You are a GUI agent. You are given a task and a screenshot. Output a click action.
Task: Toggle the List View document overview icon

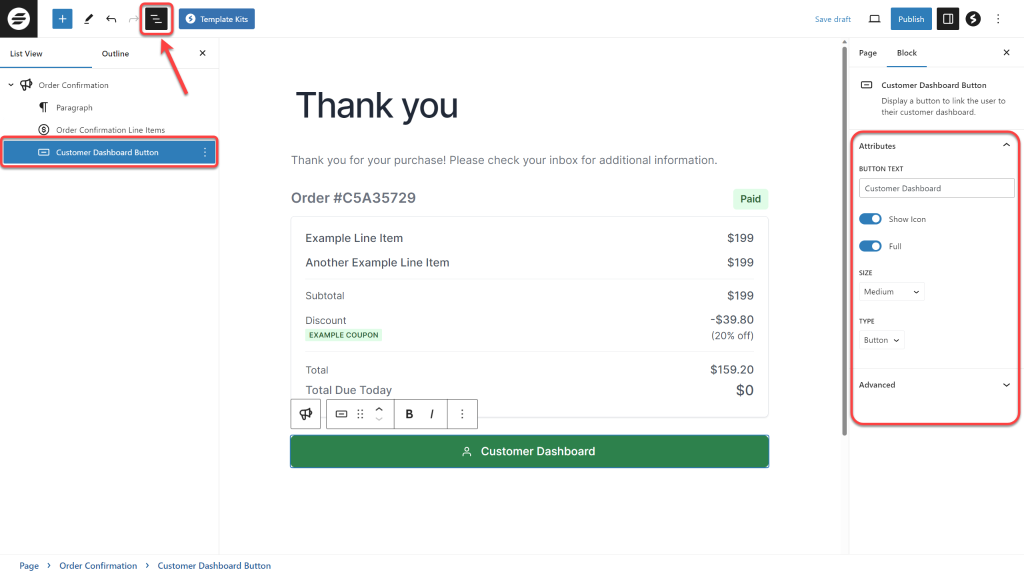pyautogui.click(x=156, y=19)
